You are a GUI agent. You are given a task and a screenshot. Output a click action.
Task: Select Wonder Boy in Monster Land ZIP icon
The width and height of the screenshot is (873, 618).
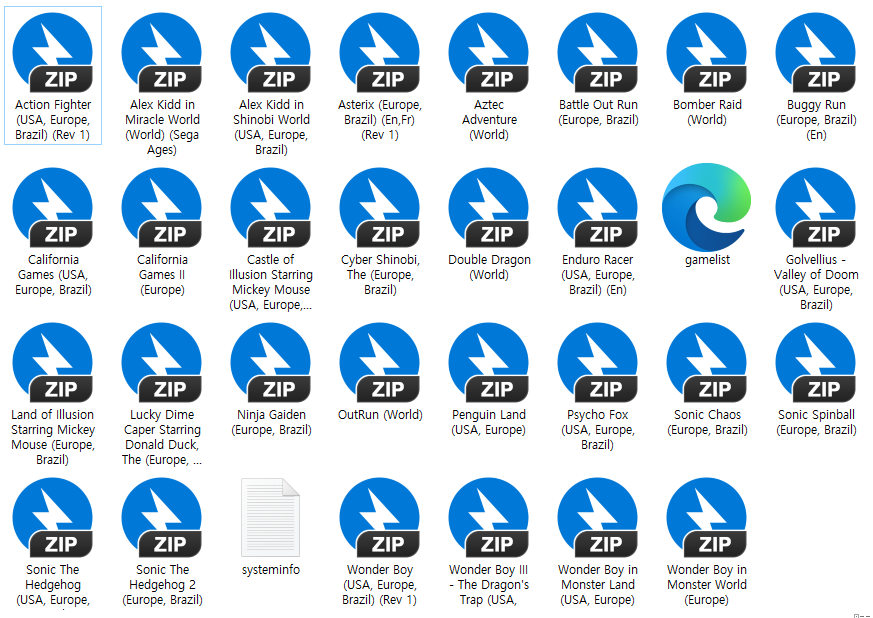point(598,518)
